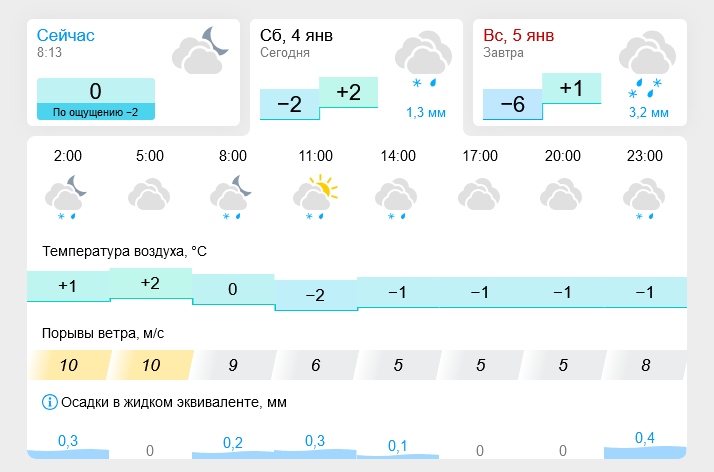Click the −2 temperature bar at 11:00
Image resolution: width=714 pixels, height=472 pixels.
tap(316, 295)
